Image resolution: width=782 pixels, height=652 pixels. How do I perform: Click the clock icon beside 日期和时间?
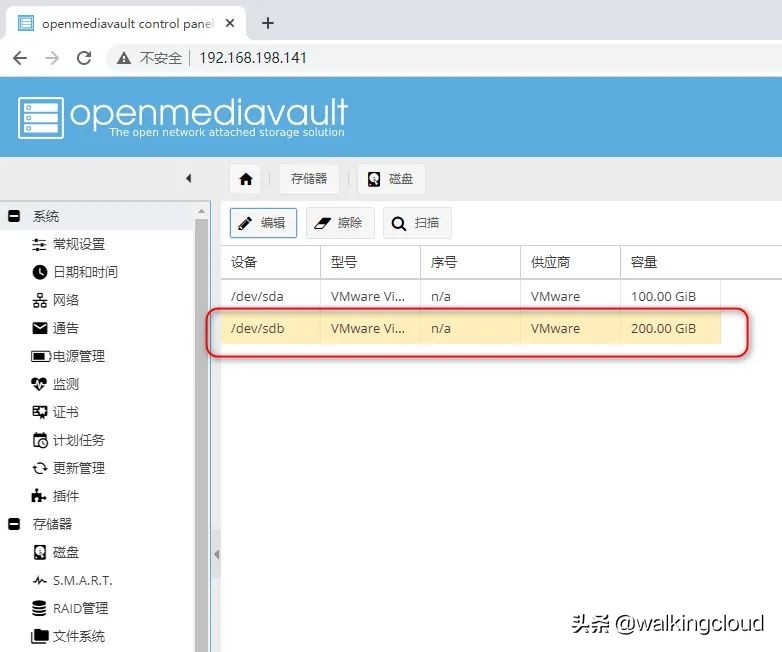pos(39,272)
